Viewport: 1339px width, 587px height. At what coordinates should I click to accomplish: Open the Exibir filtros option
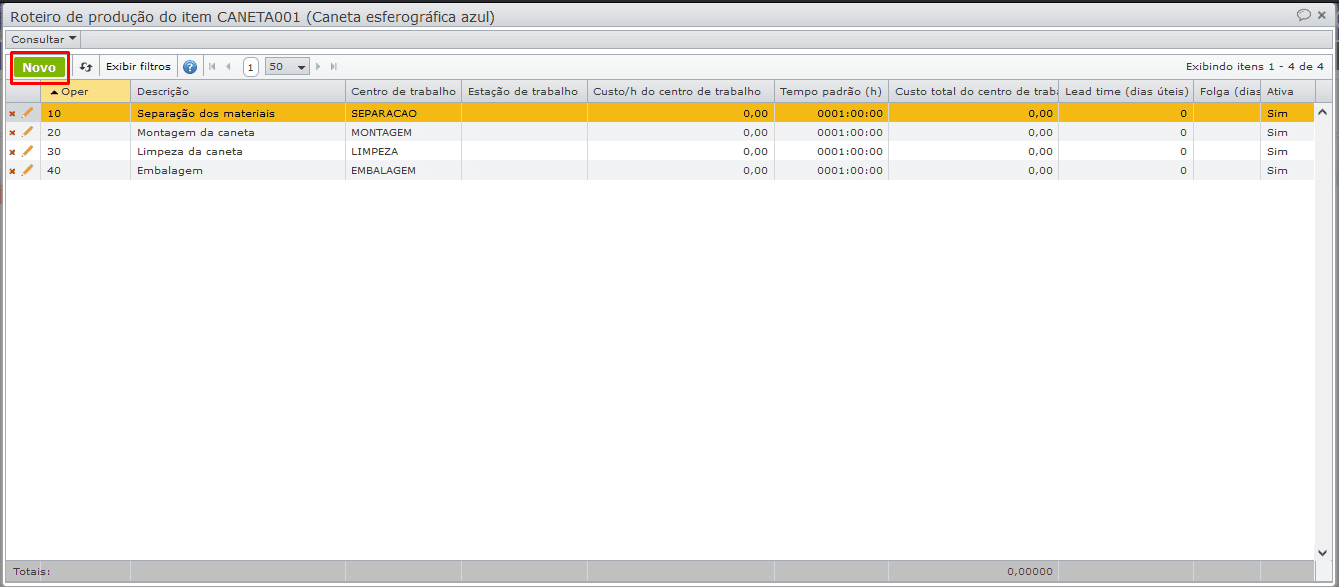coord(138,67)
